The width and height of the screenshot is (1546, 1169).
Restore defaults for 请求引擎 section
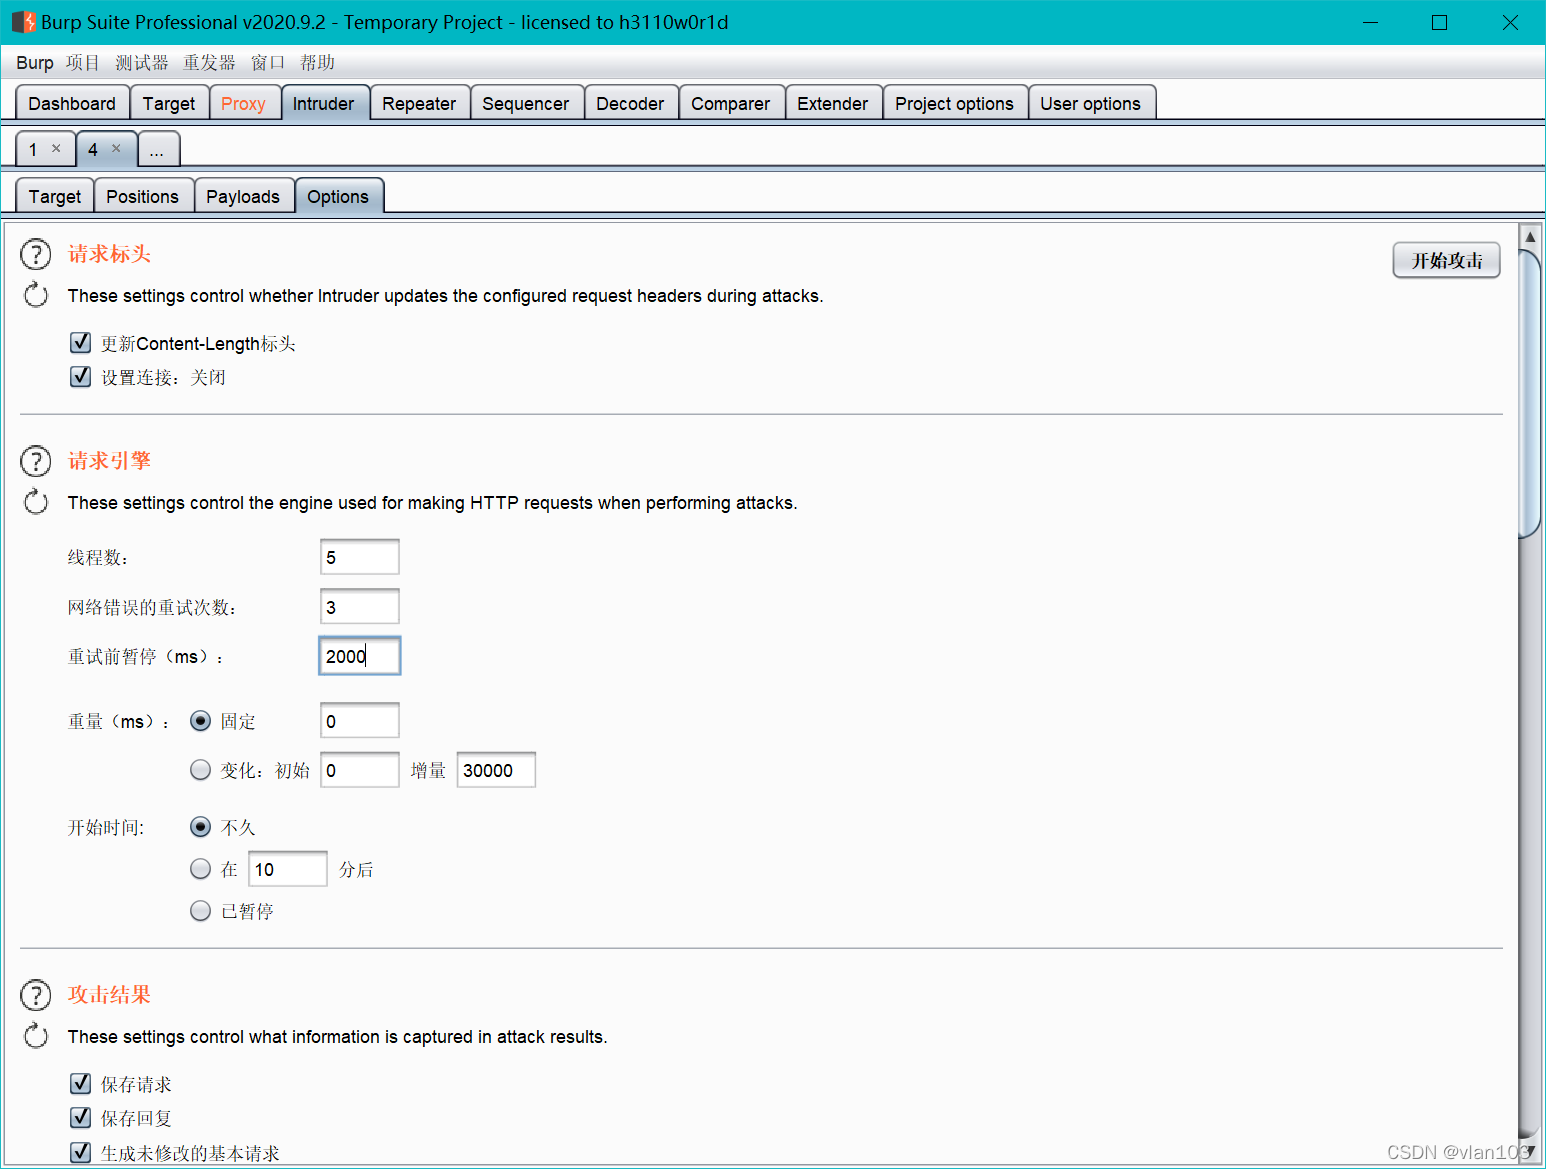(36, 502)
